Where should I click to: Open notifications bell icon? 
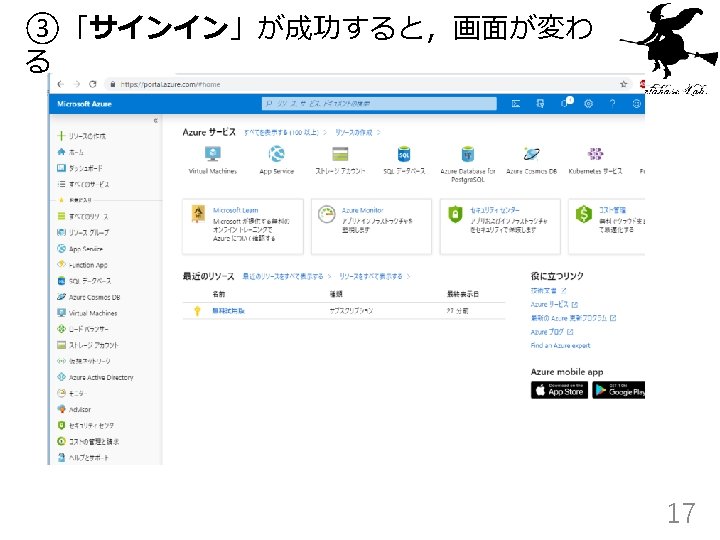coord(566,103)
